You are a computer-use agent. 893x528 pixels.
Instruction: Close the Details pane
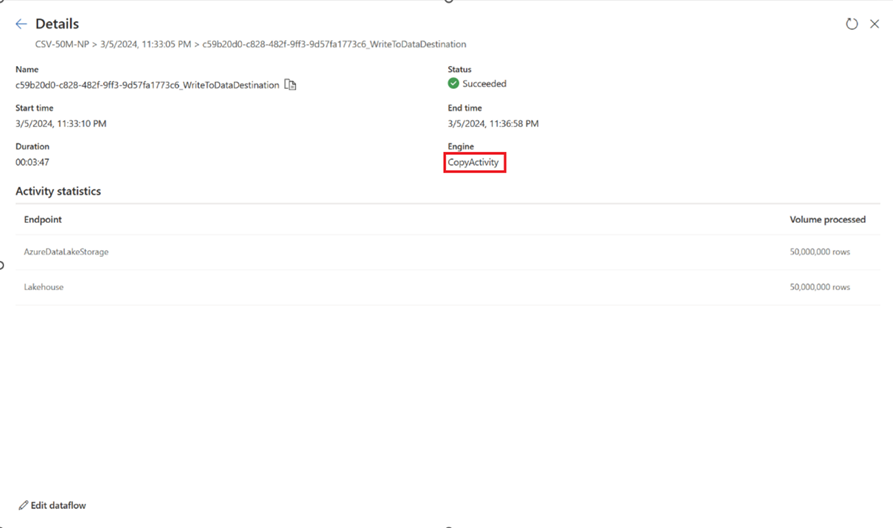(874, 24)
